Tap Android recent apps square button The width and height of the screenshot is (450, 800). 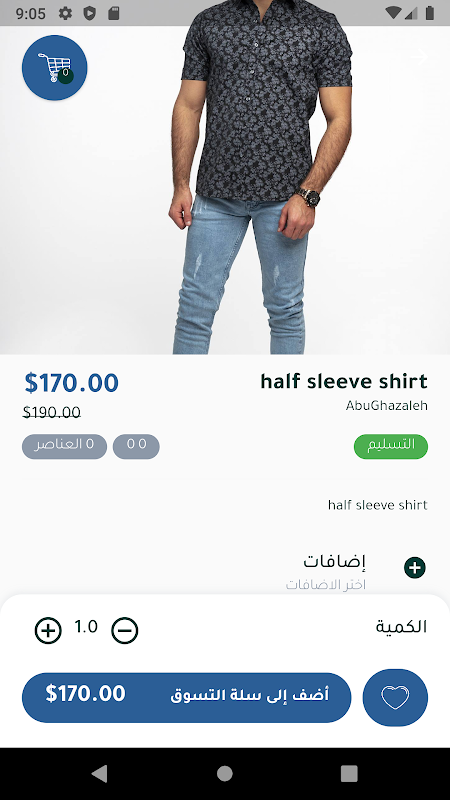tap(349, 773)
